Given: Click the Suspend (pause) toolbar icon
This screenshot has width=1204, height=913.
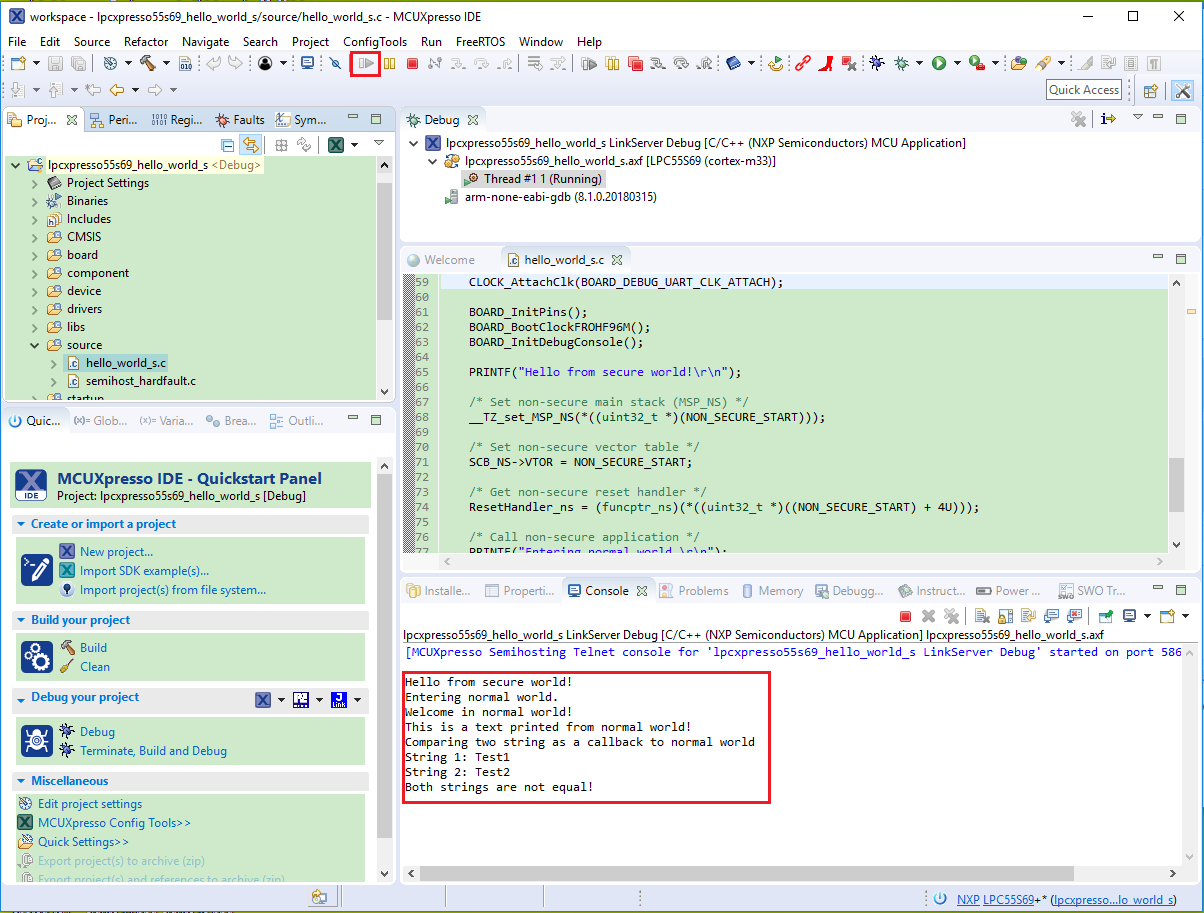Looking at the screenshot, I should point(390,64).
